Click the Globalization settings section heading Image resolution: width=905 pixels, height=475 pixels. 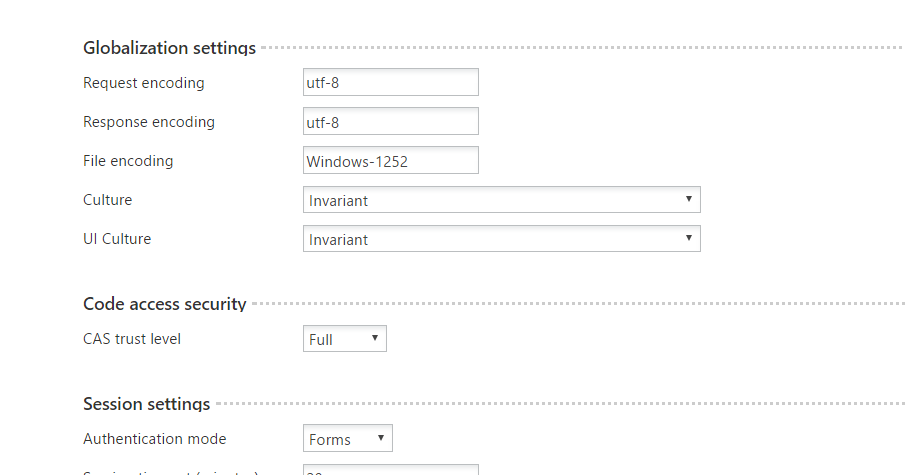pos(169,47)
